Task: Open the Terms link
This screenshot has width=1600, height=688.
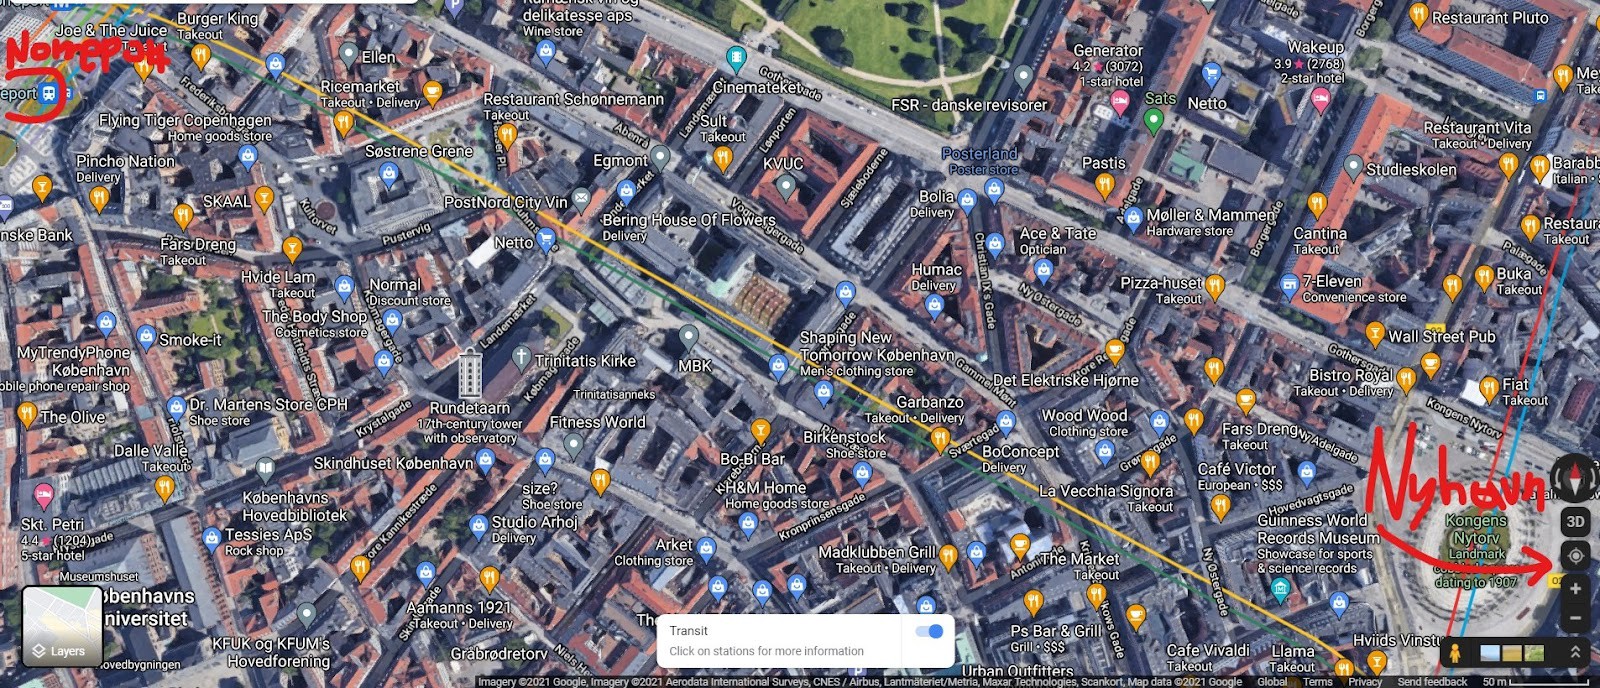Action: pos(1317,682)
